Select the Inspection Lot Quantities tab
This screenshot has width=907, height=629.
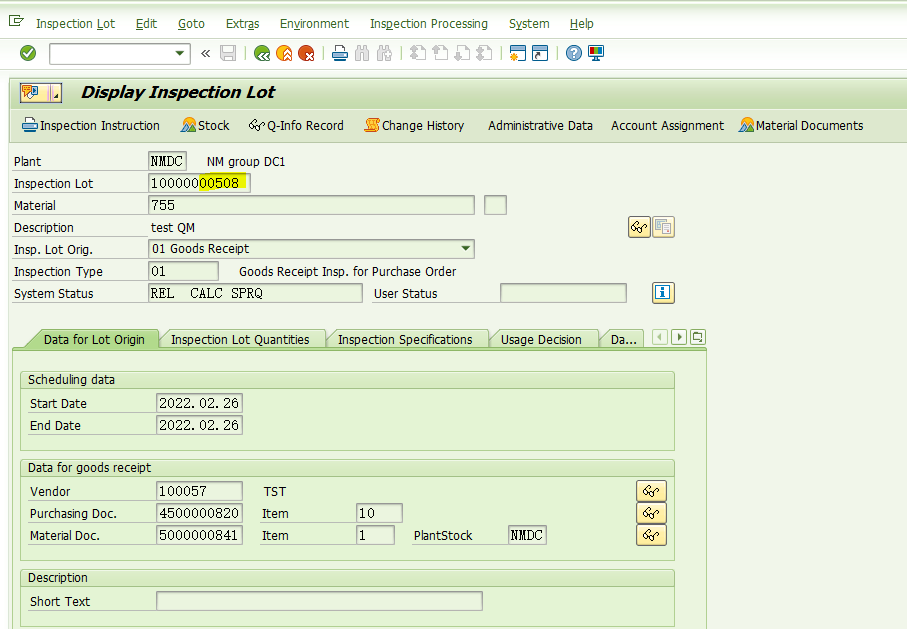pos(243,339)
